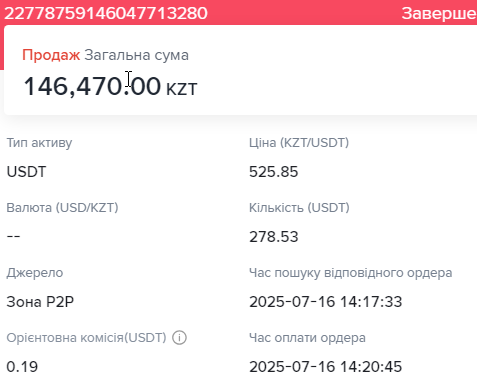Click the Тип активу label
Viewport: 477px width, 387px height.
coord(39,143)
